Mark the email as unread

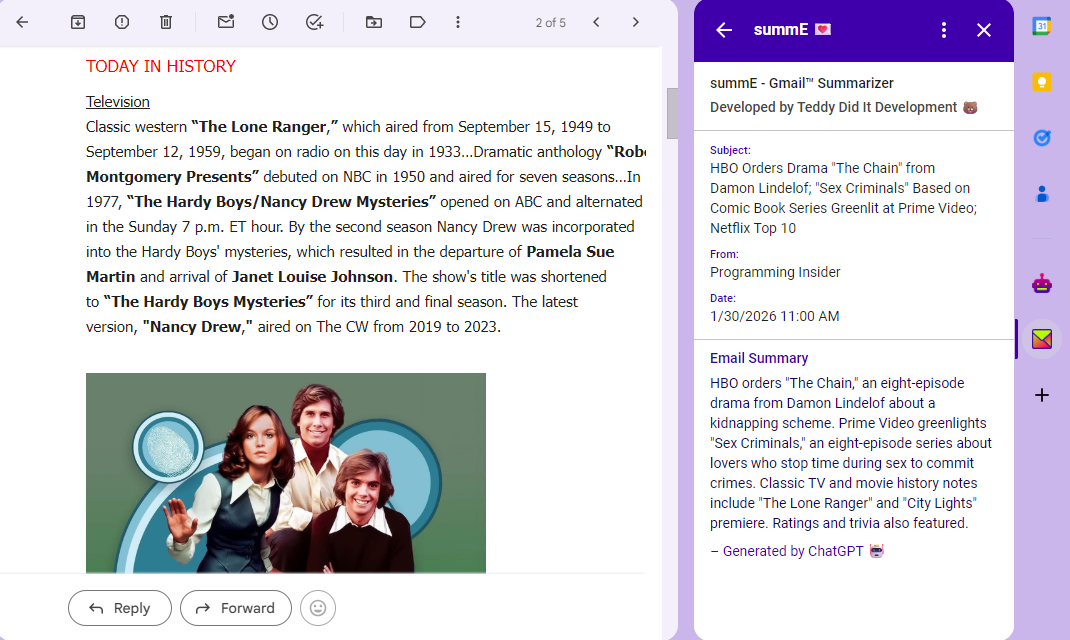(x=226, y=22)
